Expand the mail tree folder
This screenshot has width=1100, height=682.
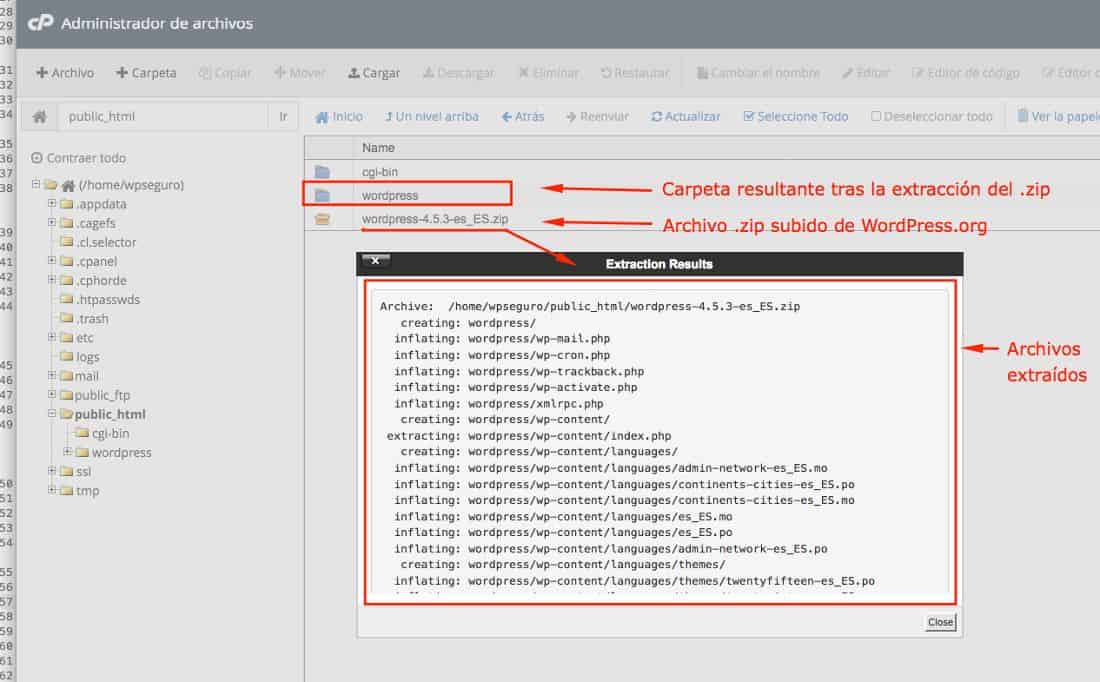(x=51, y=375)
